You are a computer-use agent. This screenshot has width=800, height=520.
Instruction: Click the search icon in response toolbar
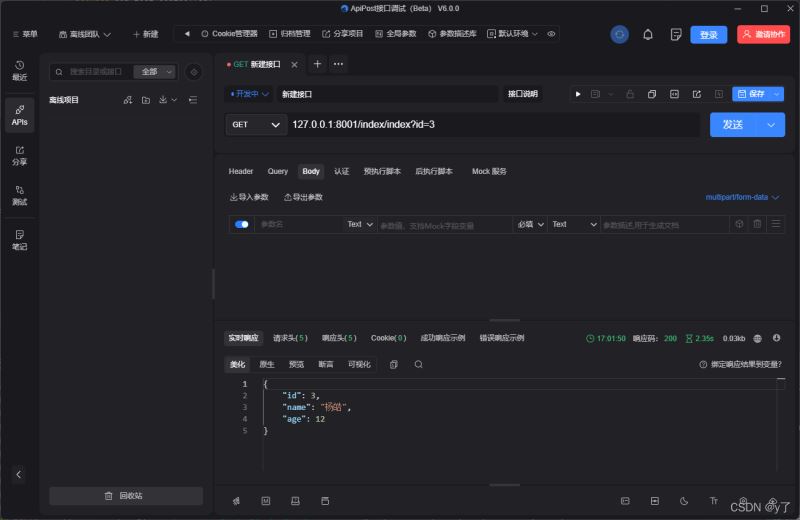(x=418, y=364)
